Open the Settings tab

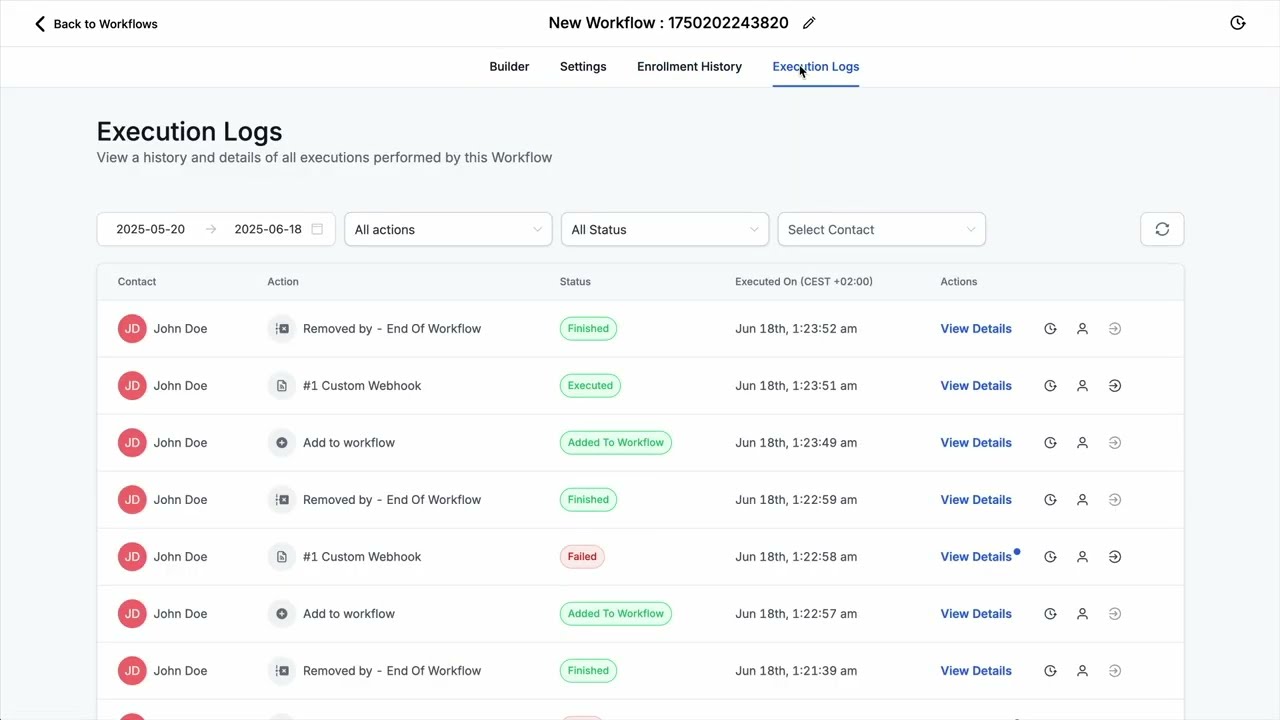(x=583, y=67)
